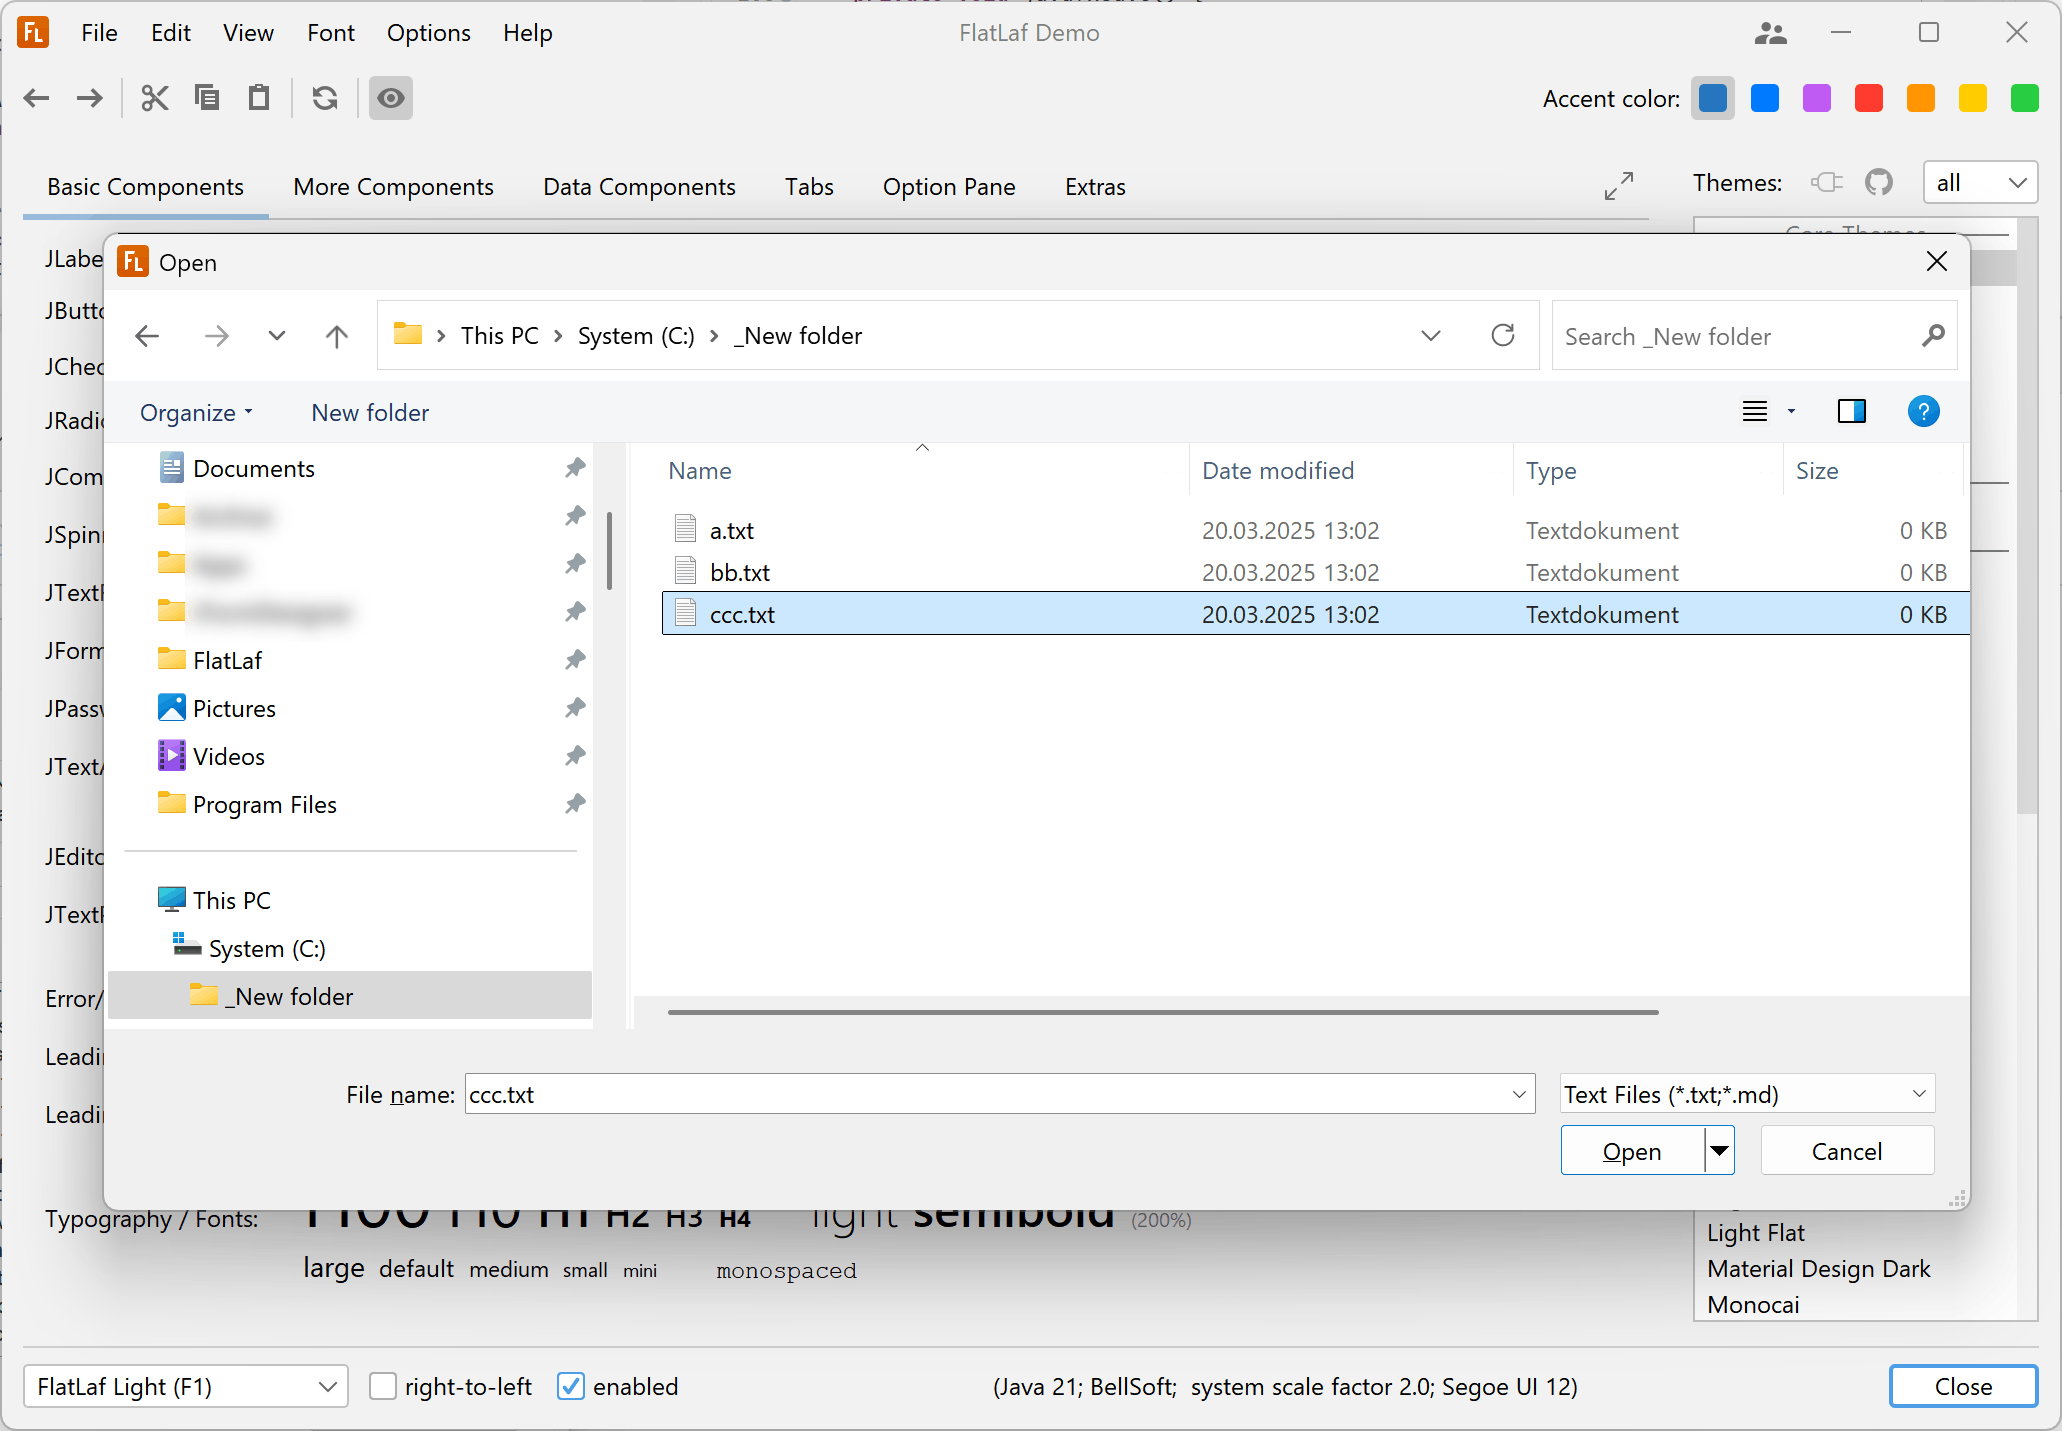
Task: Click pin icon beside Program Files
Action: tap(575, 804)
